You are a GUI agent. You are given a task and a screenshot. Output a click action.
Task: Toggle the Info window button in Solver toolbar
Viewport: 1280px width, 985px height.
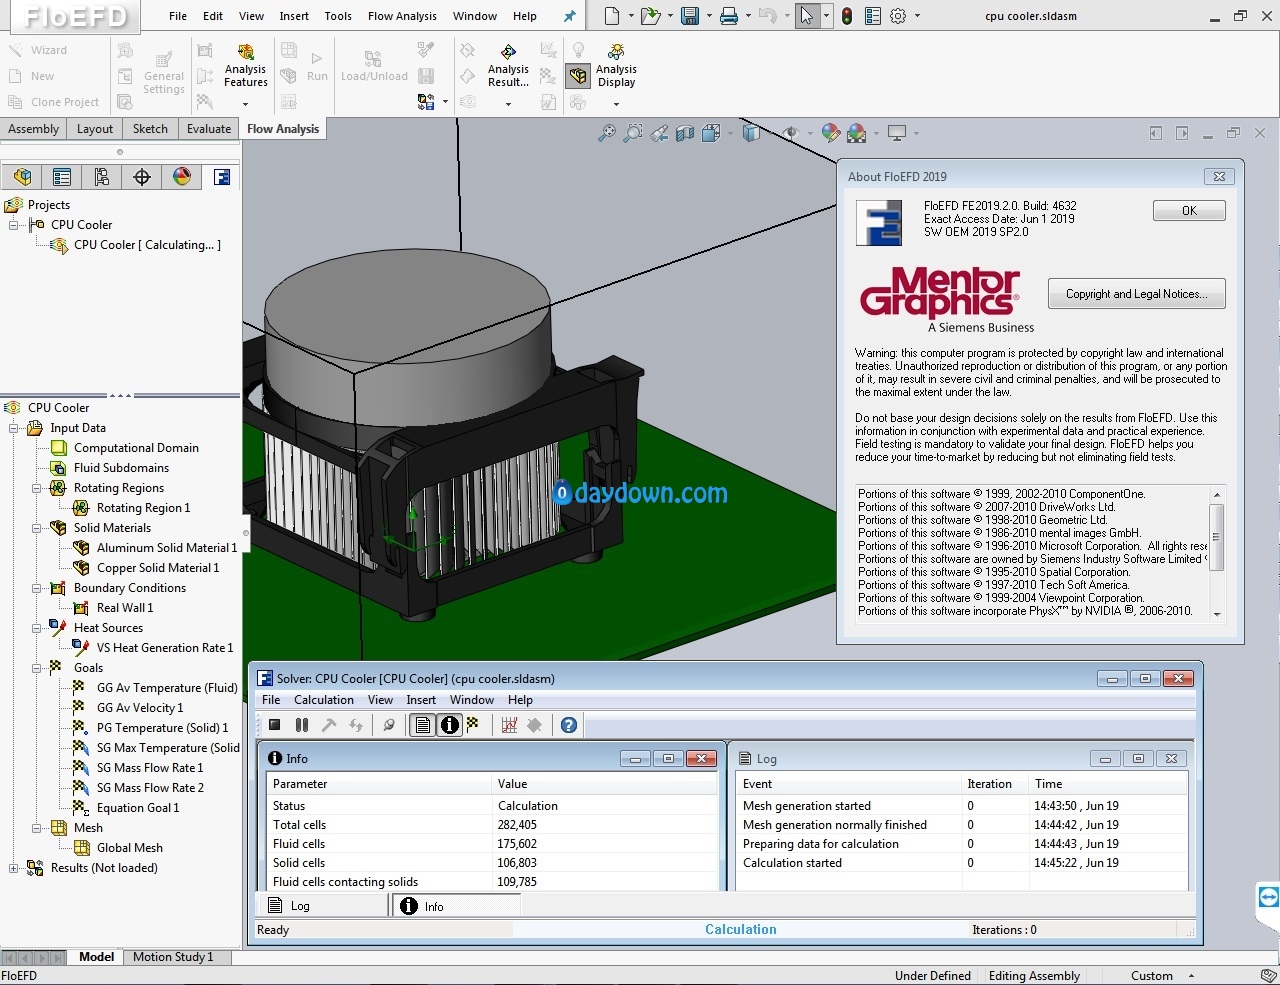click(x=450, y=725)
